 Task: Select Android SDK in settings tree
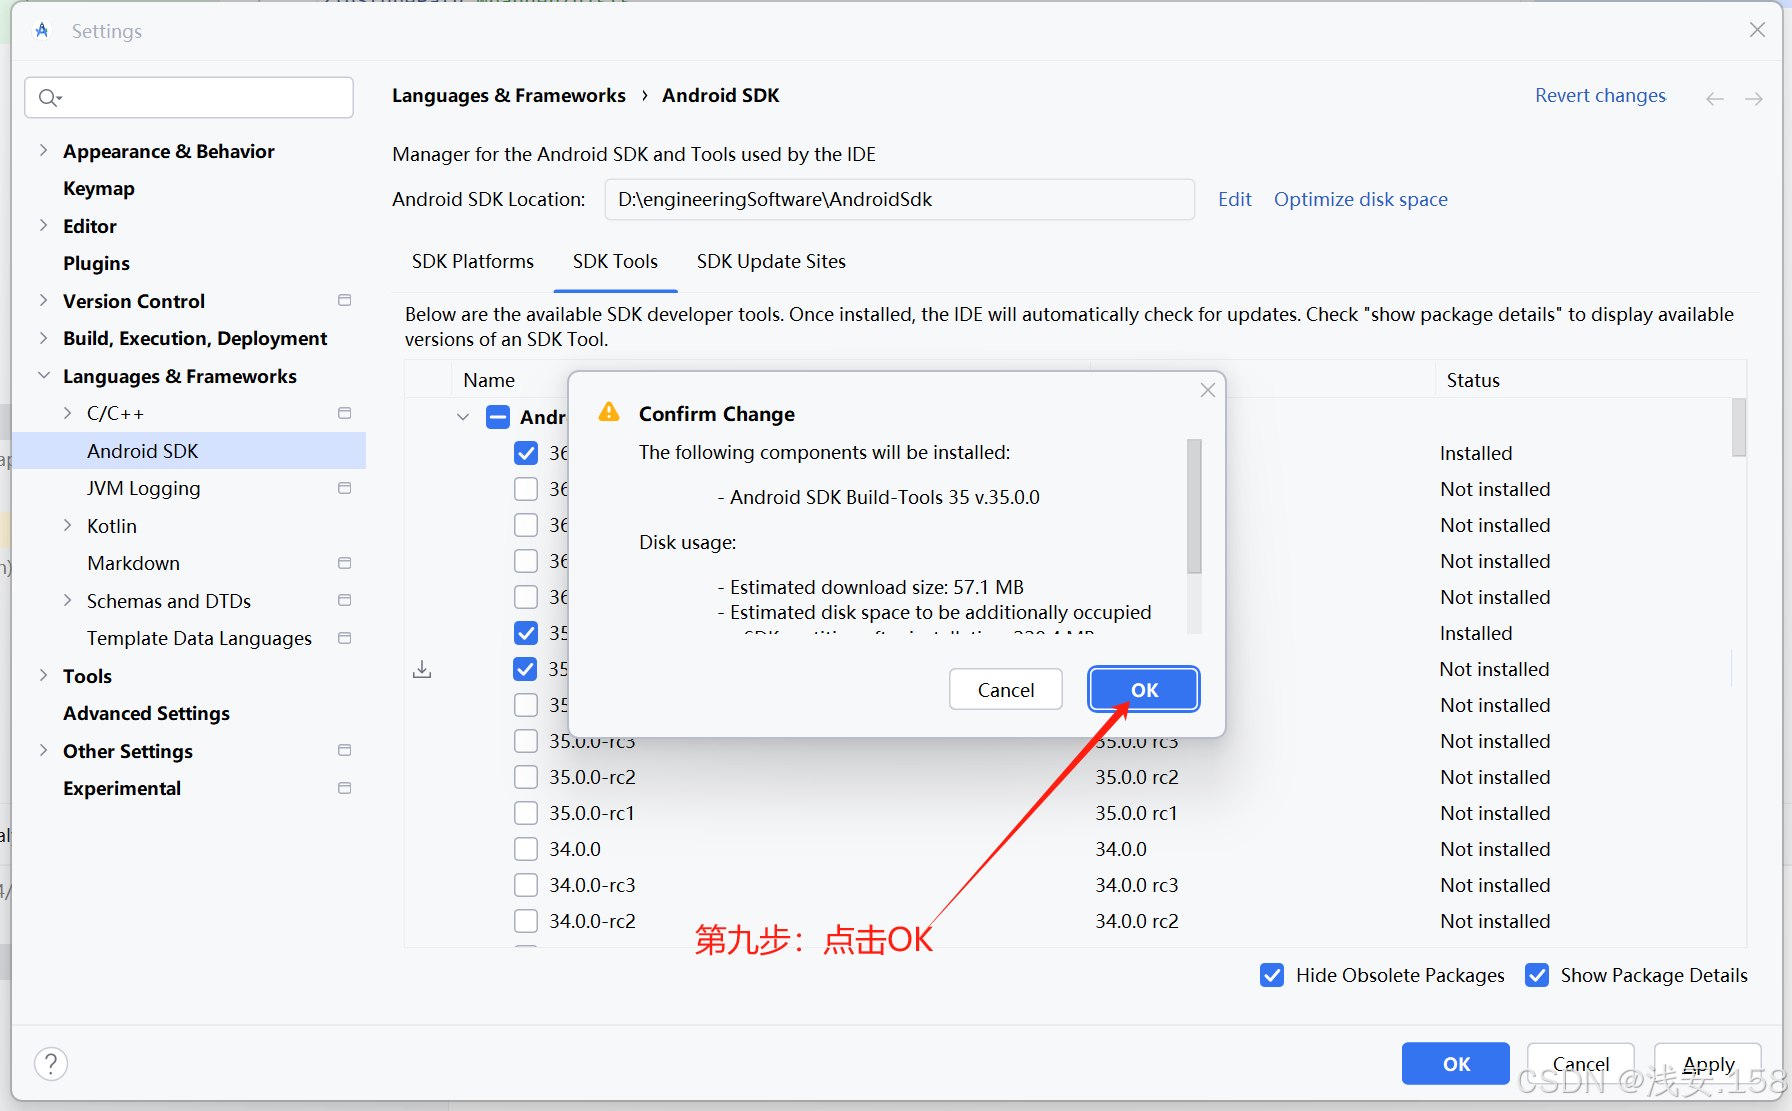(189, 451)
